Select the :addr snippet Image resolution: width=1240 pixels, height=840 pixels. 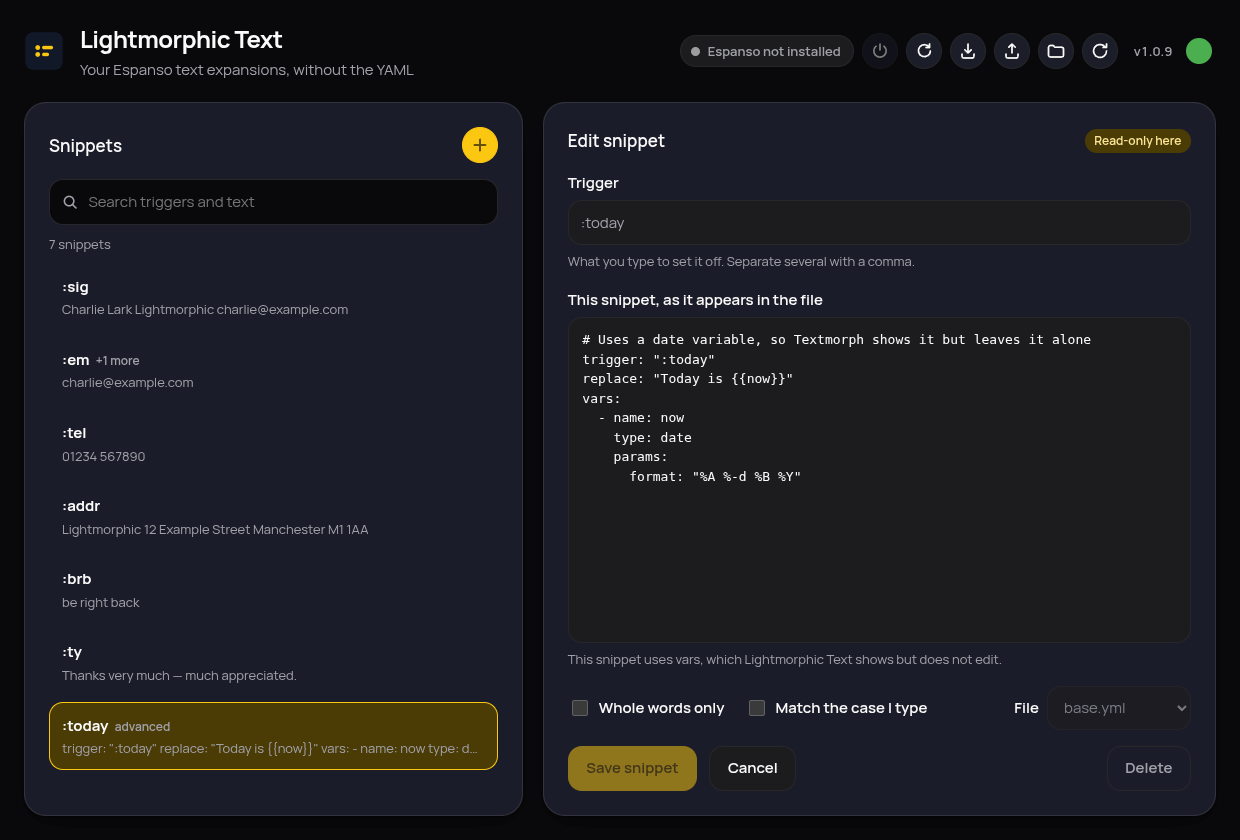point(273,517)
